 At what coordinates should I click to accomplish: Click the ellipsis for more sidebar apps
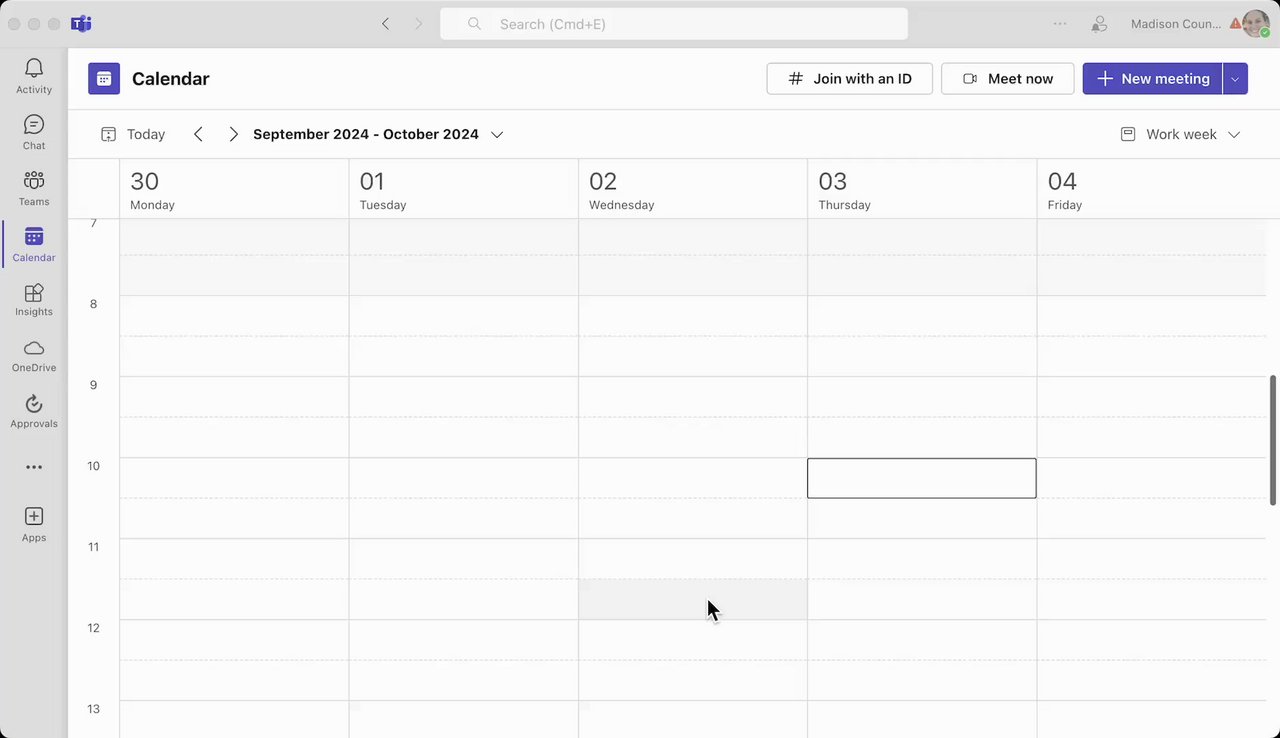(x=34, y=467)
